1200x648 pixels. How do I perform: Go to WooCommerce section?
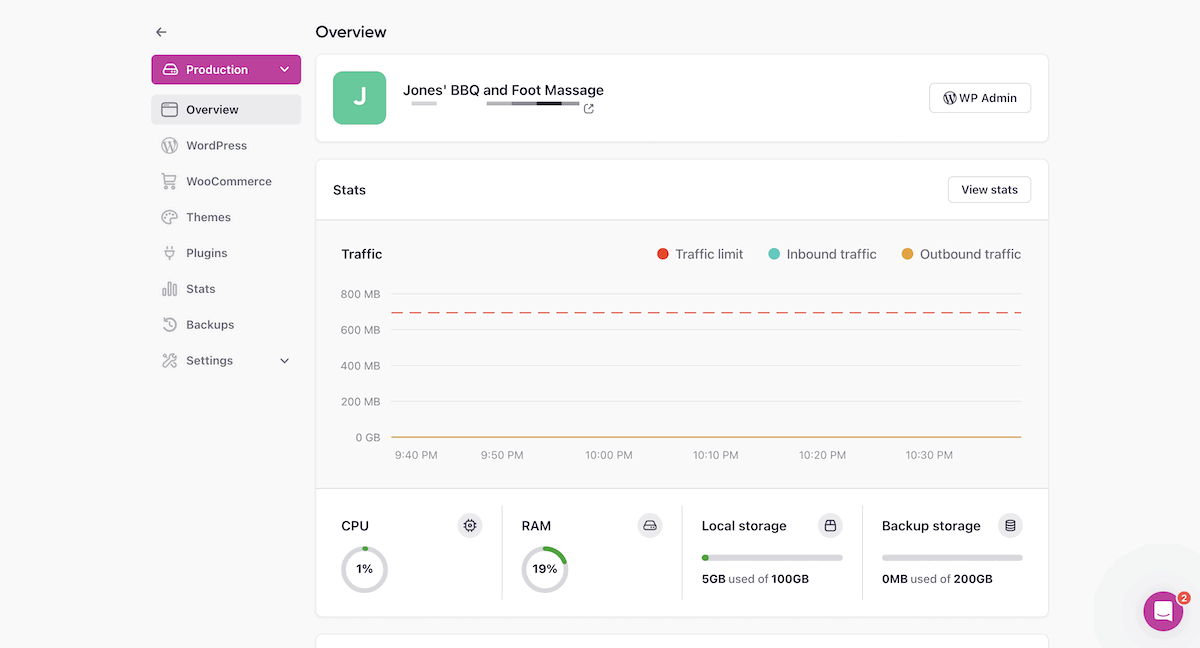click(x=226, y=182)
